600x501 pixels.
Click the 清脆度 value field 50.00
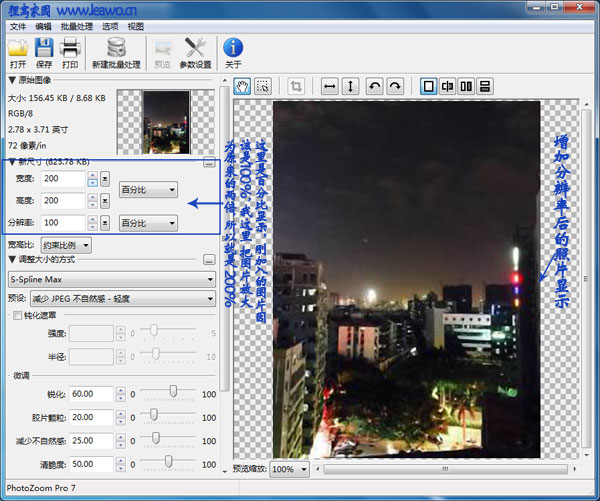pyautogui.click(x=91, y=464)
